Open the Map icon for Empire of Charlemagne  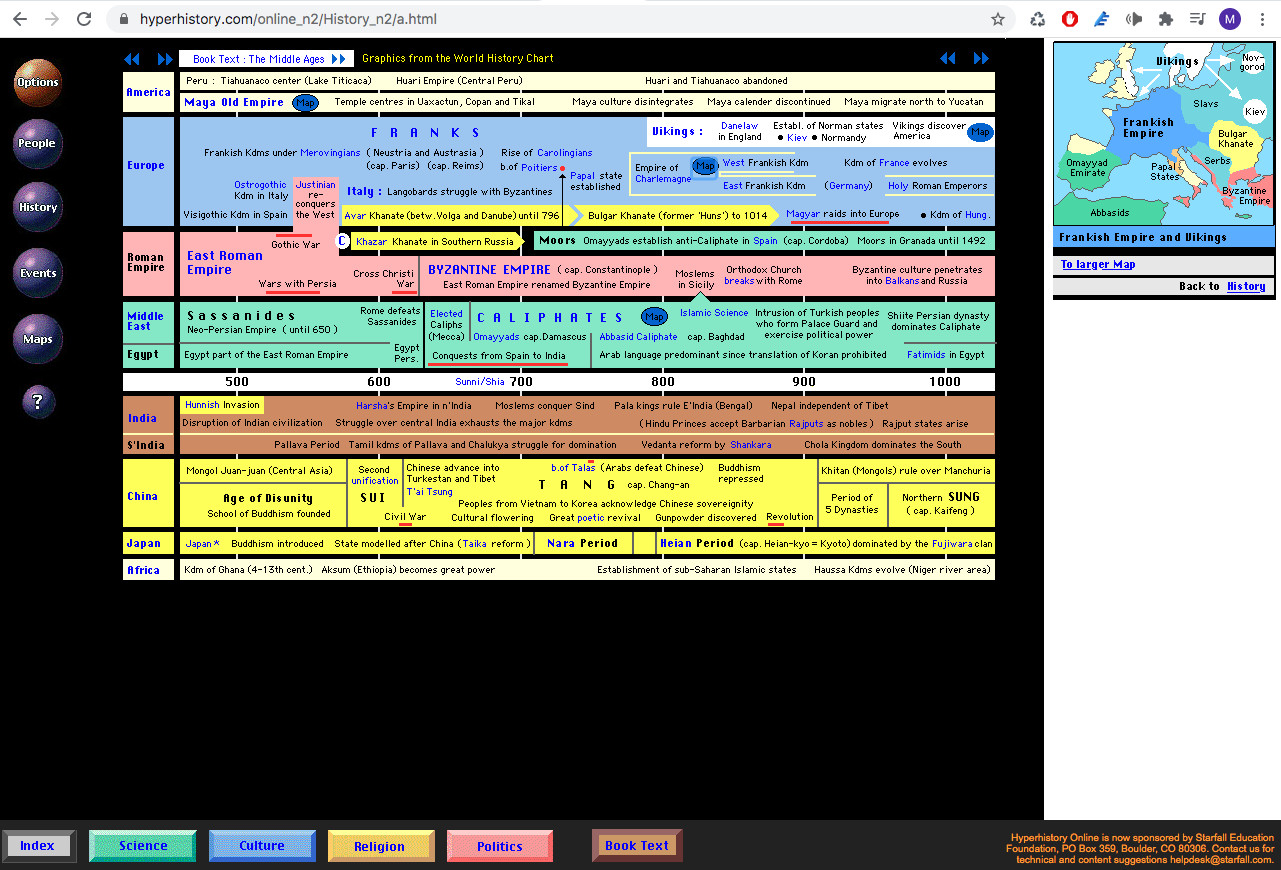click(x=706, y=166)
